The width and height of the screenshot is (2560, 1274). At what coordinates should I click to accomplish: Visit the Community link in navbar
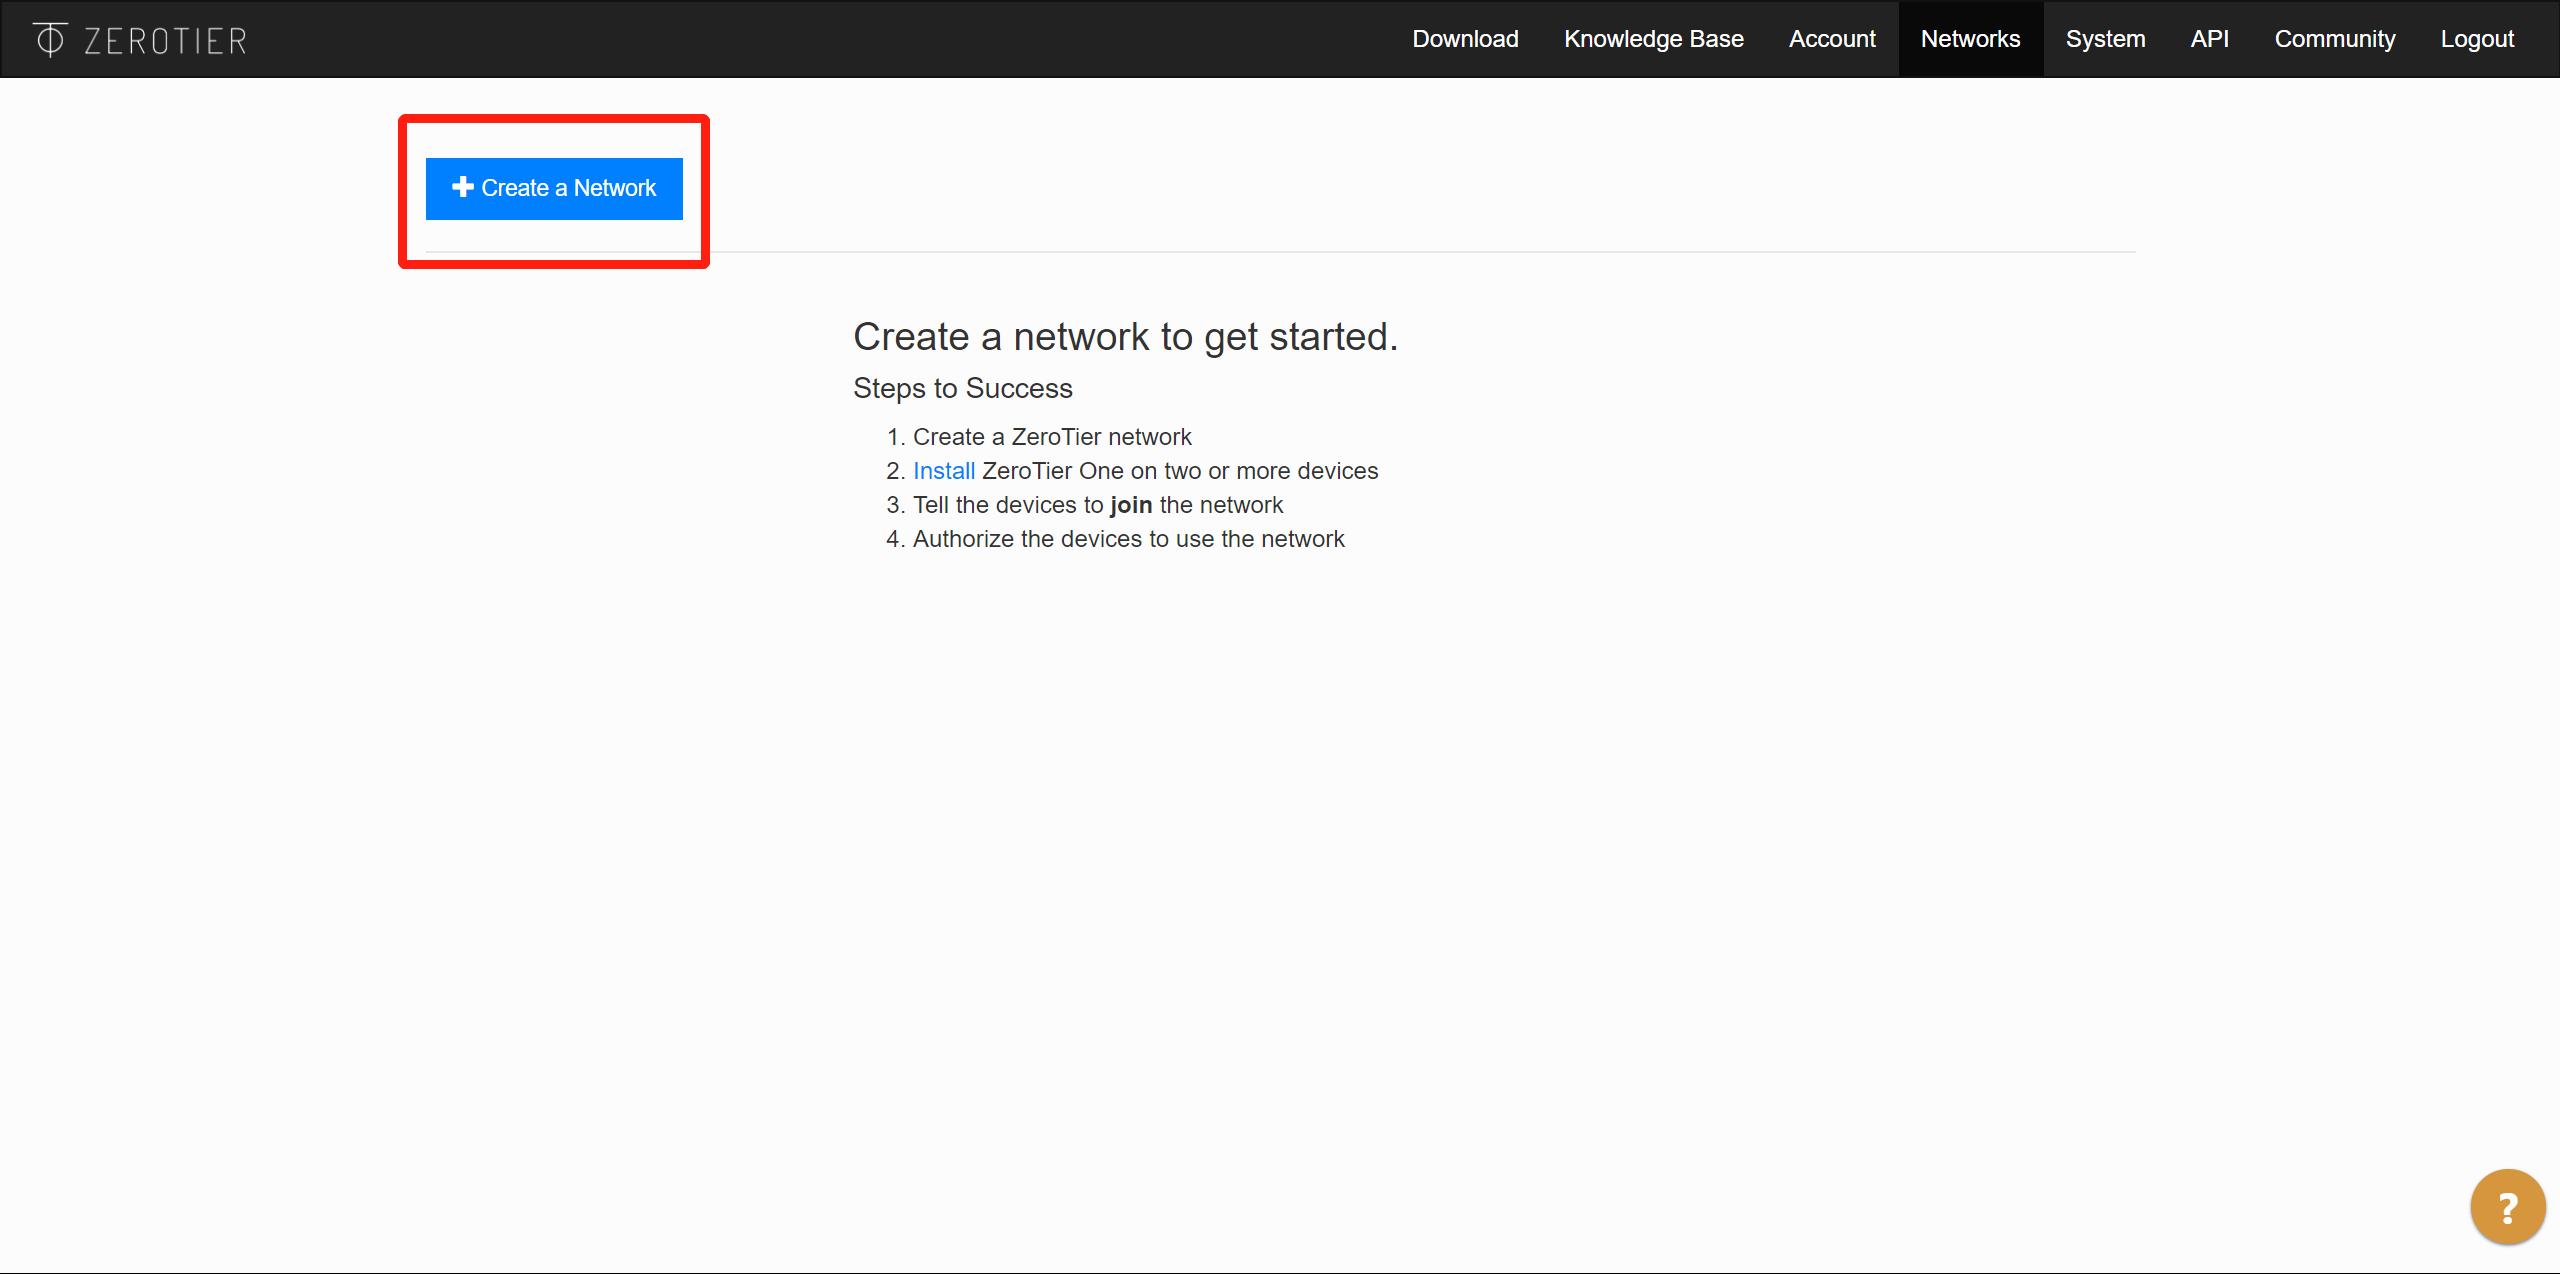[2334, 39]
